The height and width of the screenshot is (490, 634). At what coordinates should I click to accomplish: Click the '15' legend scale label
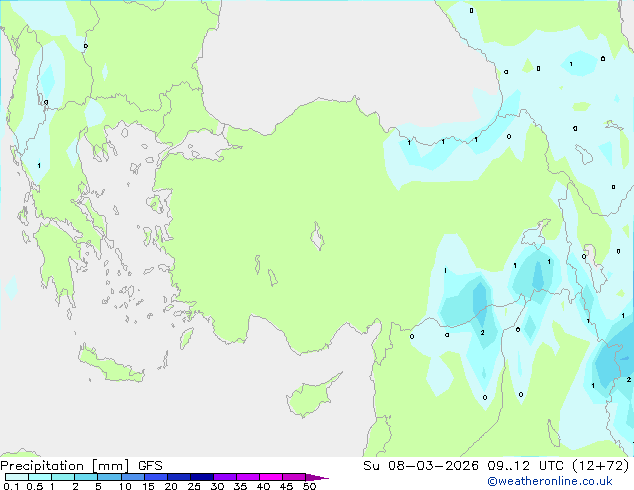[x=148, y=486]
